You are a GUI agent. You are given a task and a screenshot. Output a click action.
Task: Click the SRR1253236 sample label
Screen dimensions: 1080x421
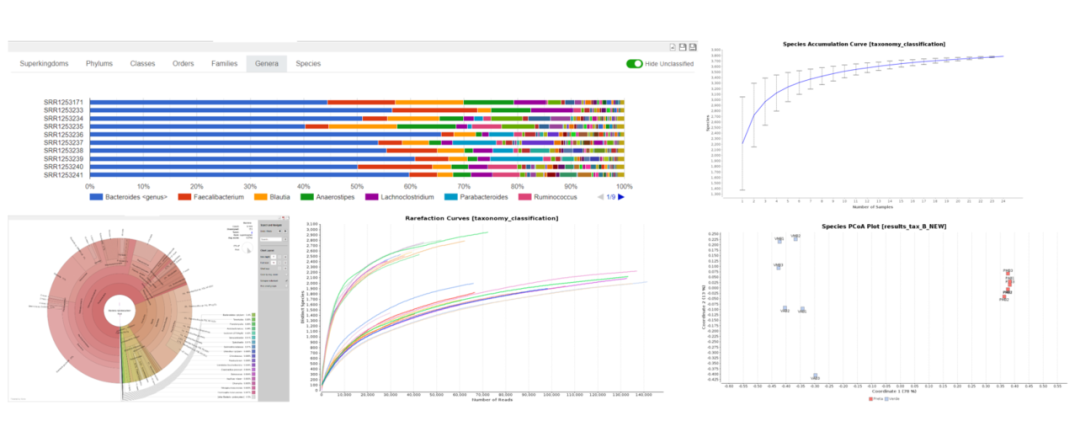63,135
